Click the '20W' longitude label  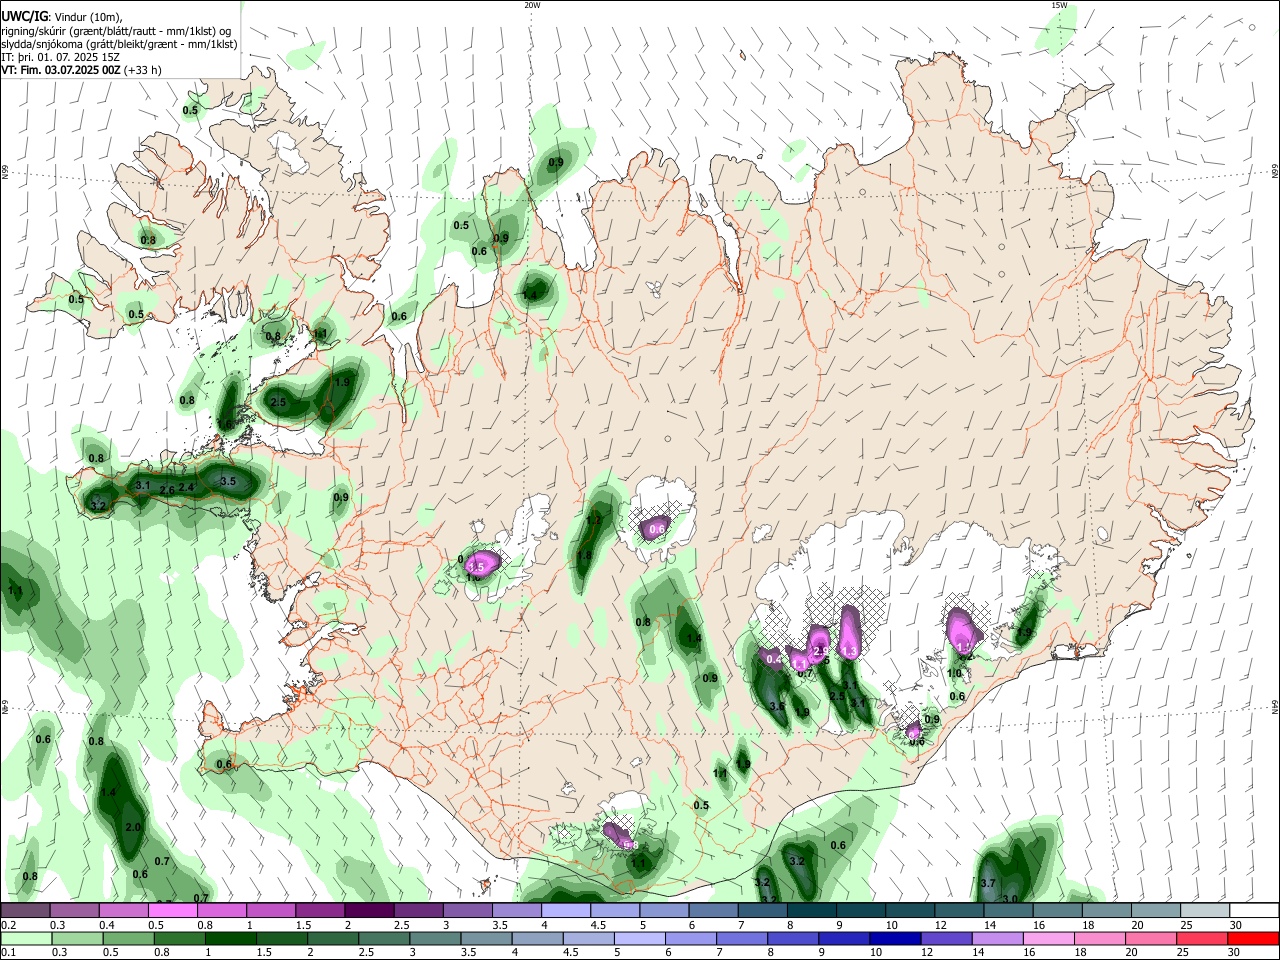click(532, 5)
